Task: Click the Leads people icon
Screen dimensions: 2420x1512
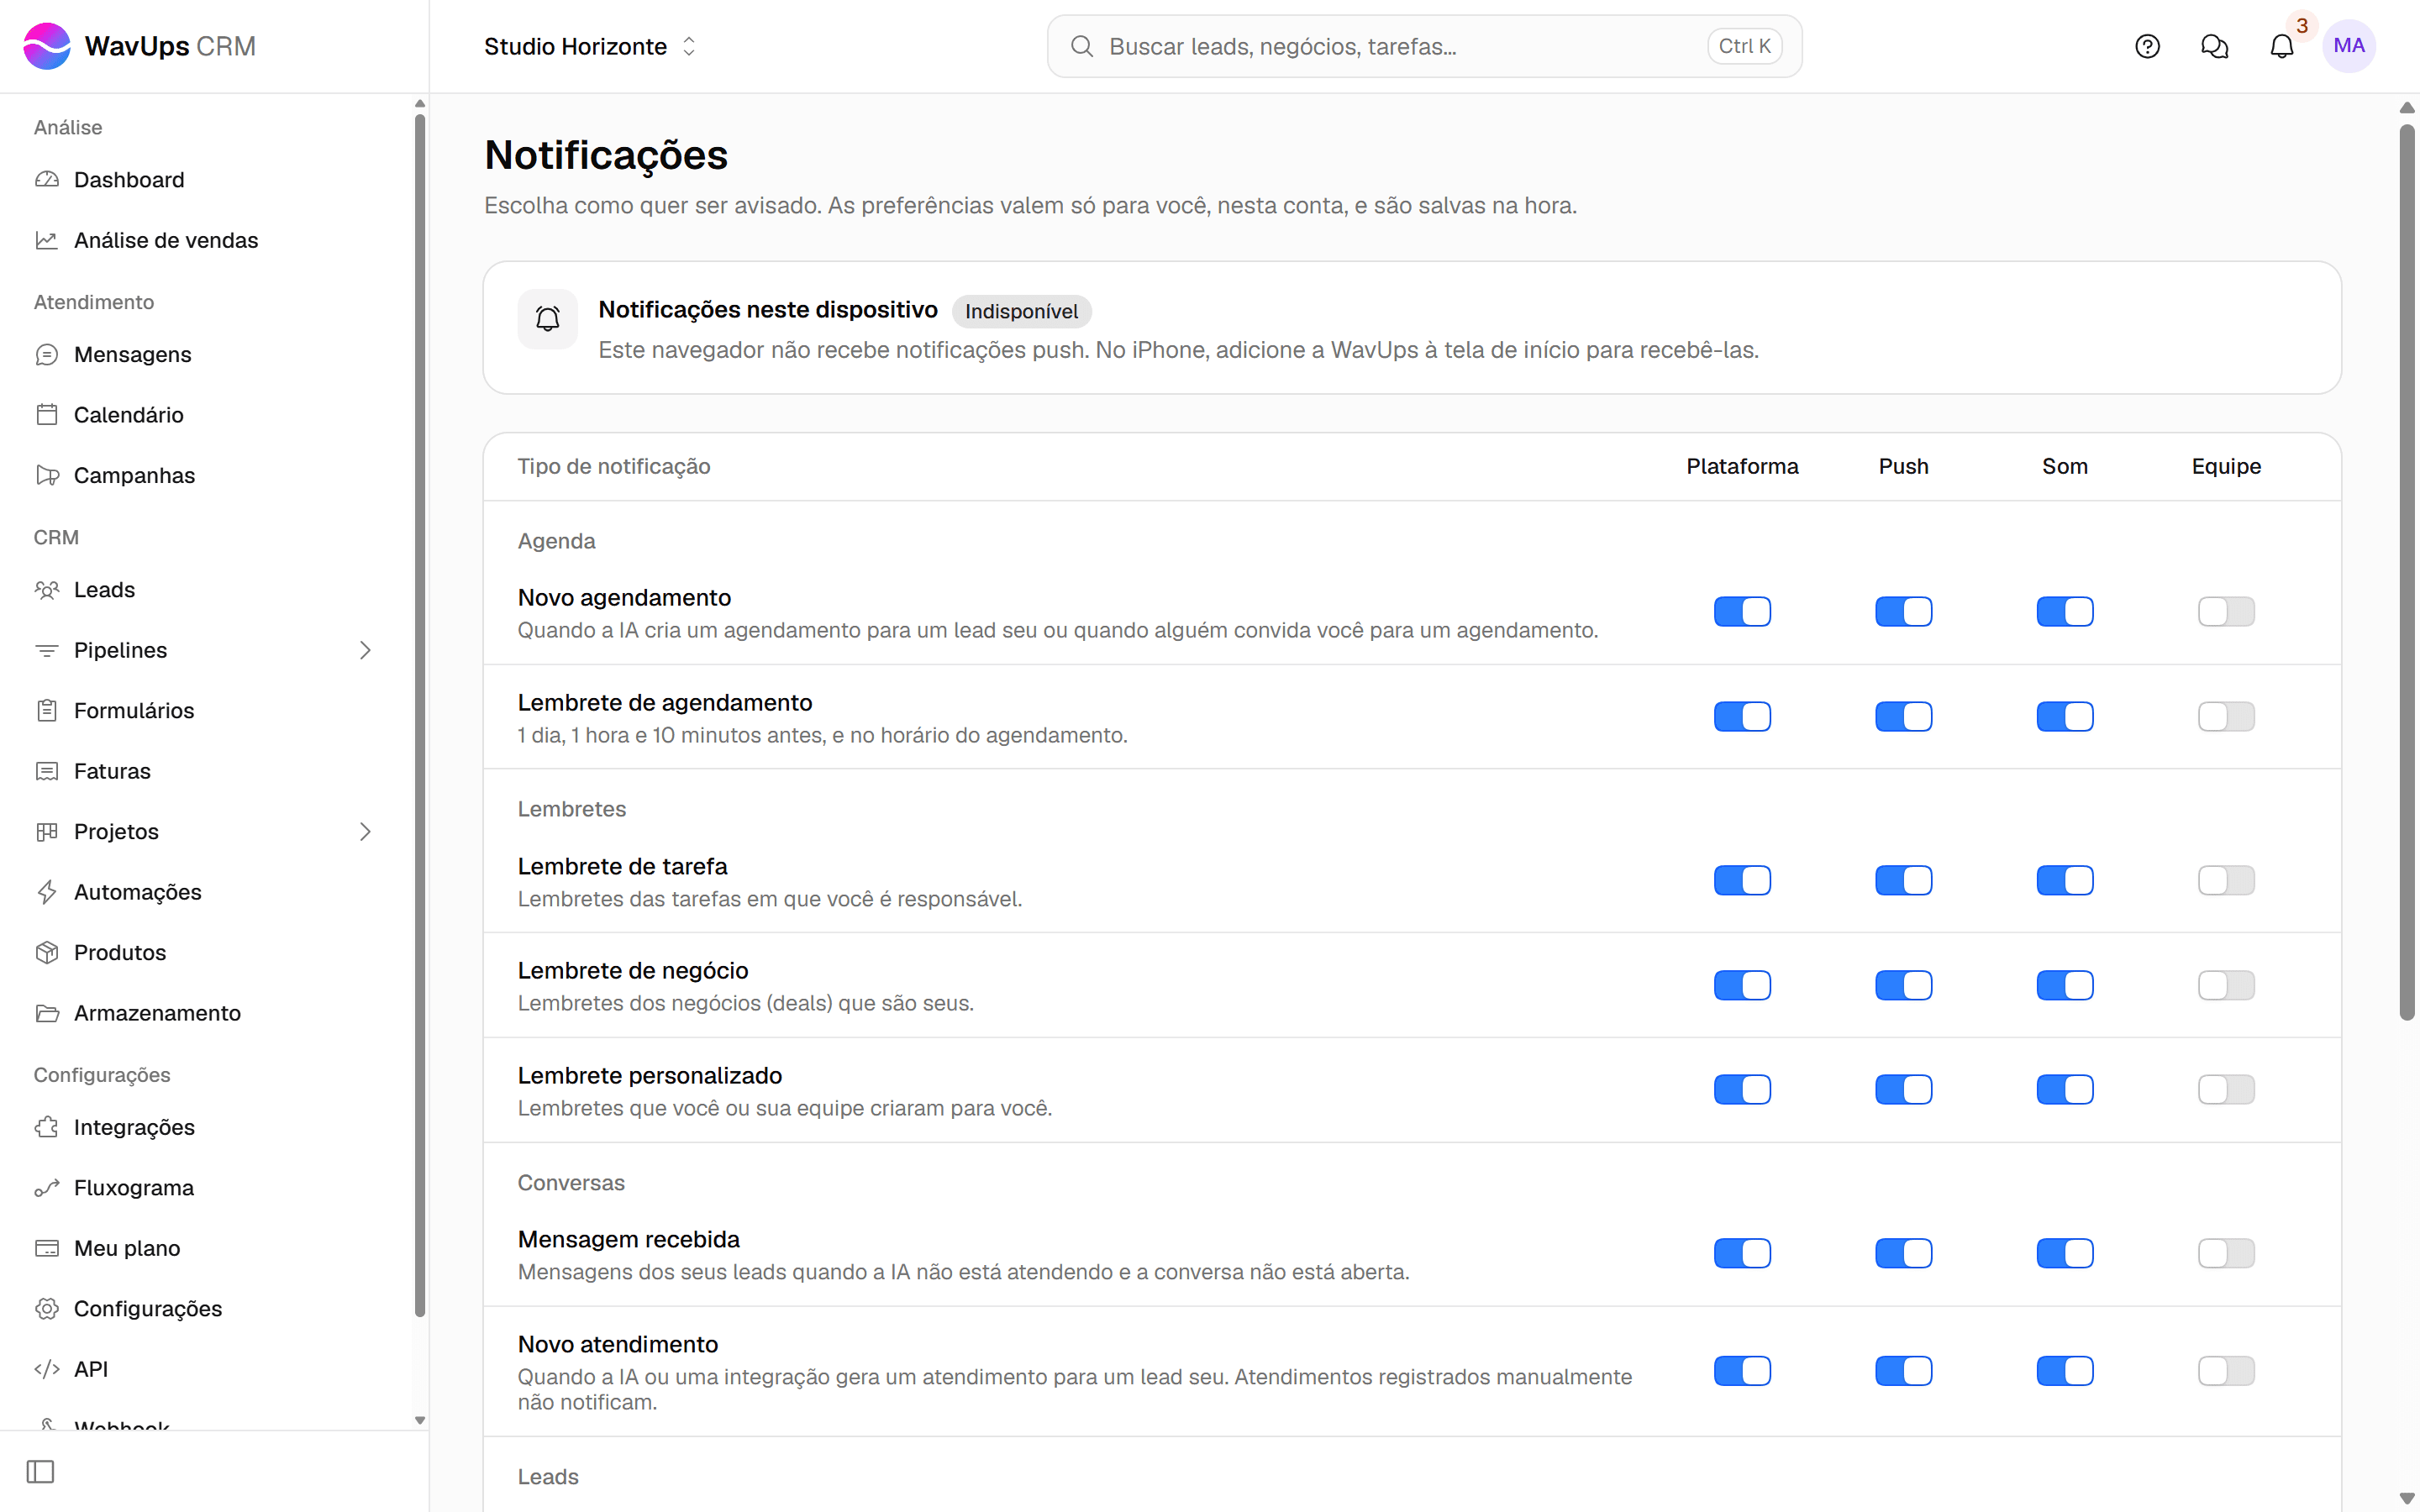Action: tap(47, 590)
